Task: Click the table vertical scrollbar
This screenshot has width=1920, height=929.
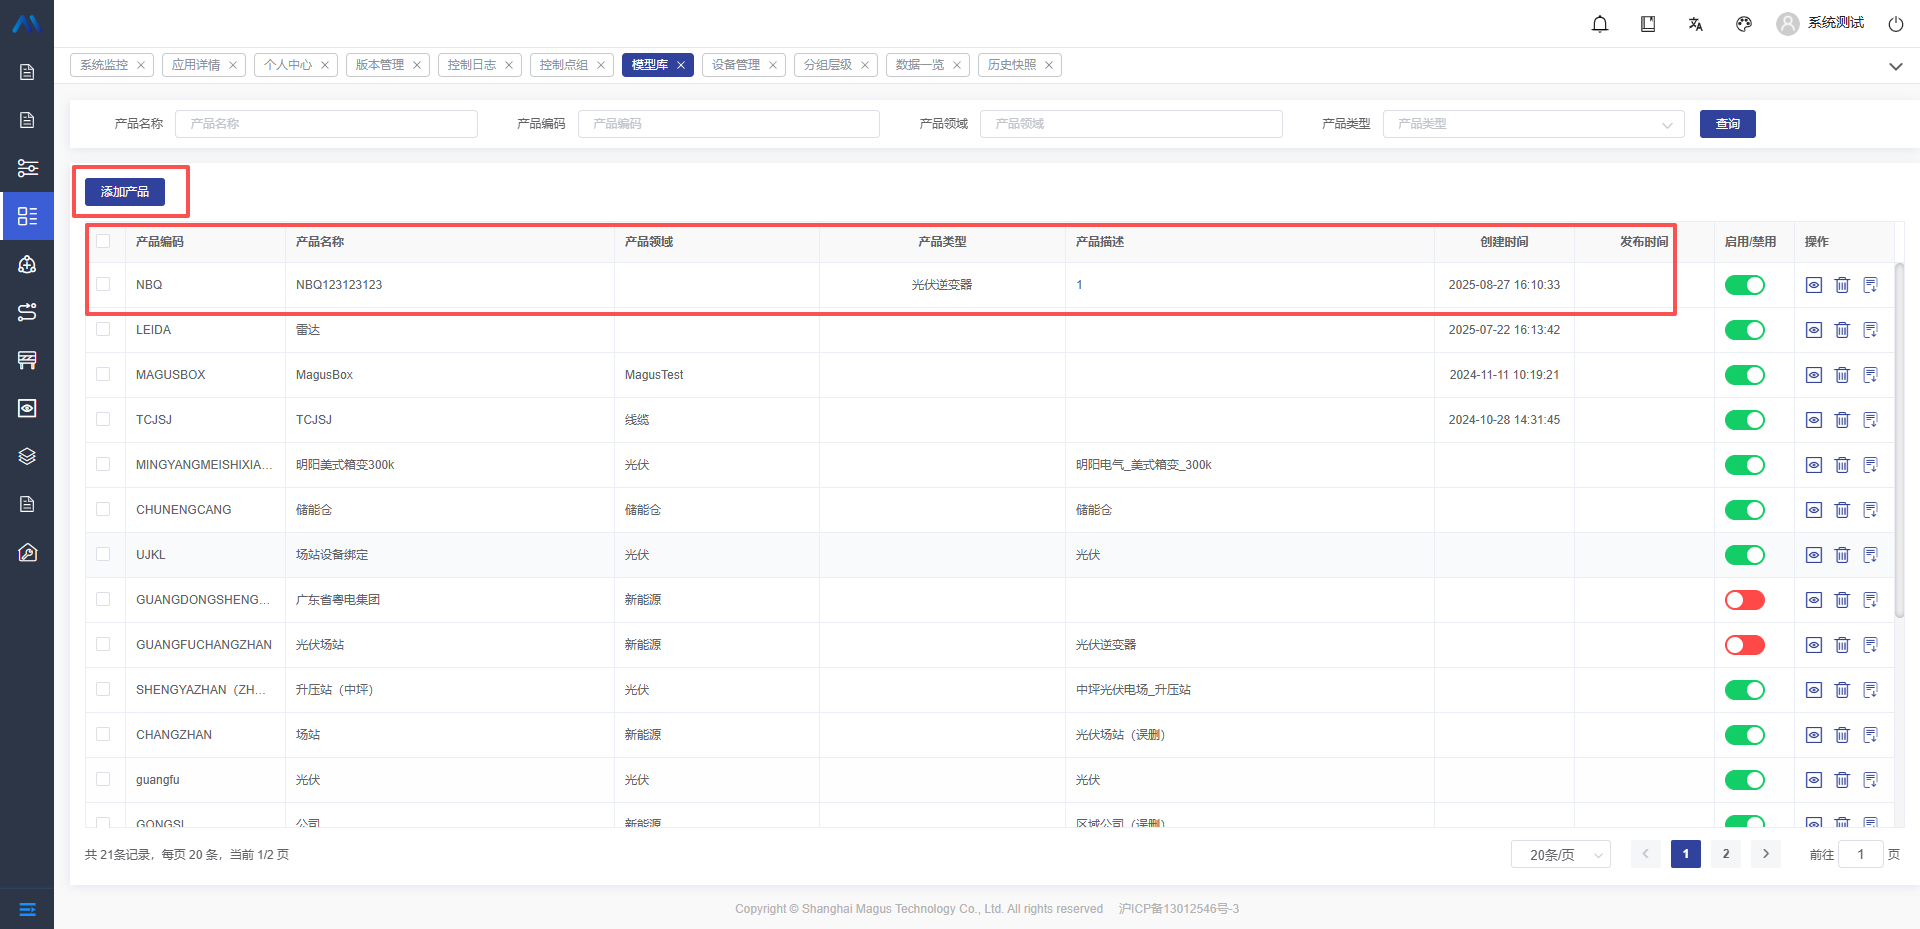Action: [x=1899, y=440]
